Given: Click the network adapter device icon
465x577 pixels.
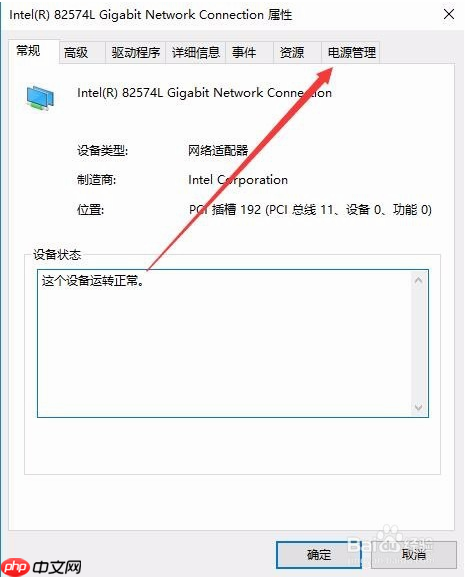Looking at the screenshot, I should point(40,97).
